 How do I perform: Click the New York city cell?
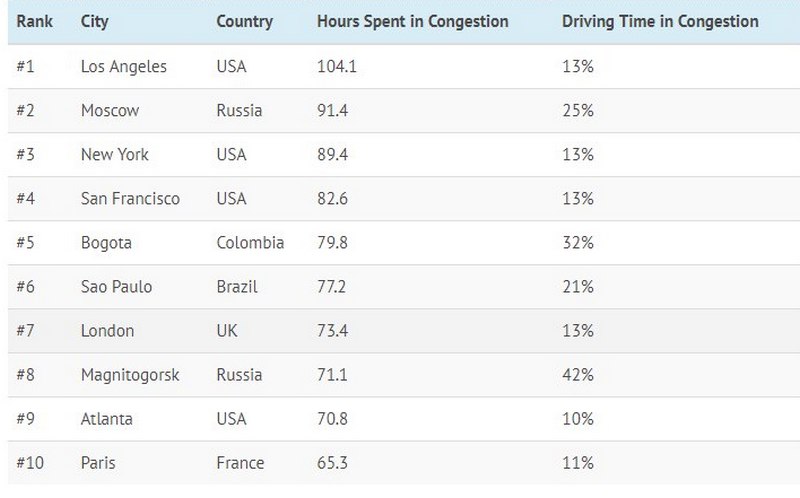click(x=114, y=155)
